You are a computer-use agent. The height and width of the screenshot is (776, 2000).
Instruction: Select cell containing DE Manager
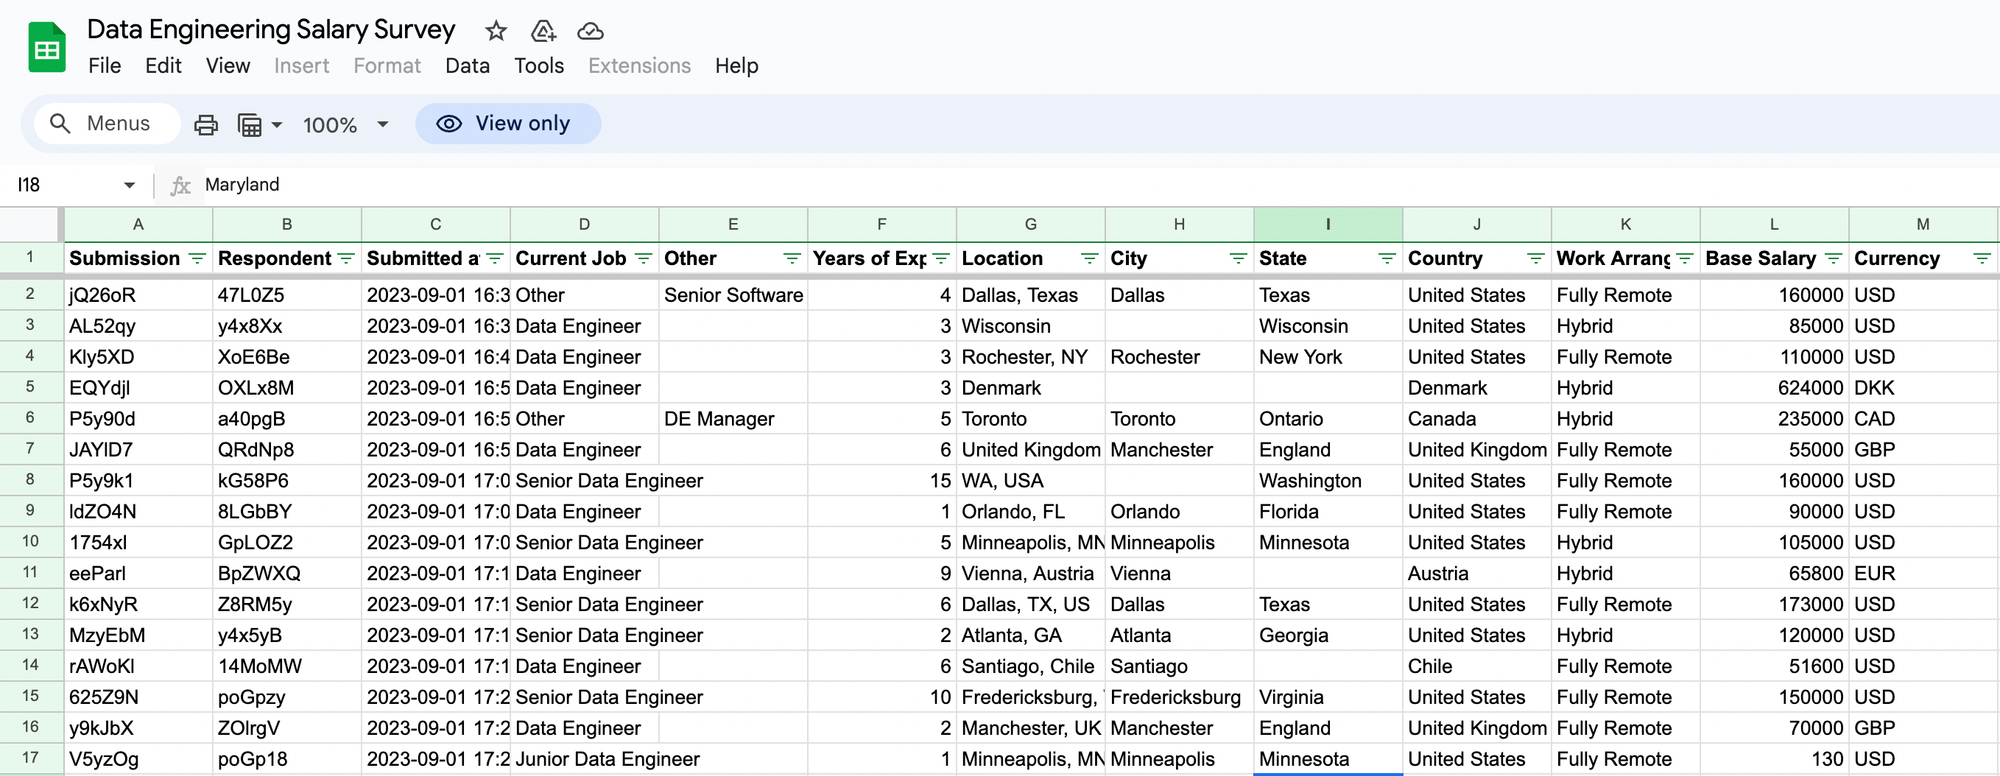[x=733, y=419]
